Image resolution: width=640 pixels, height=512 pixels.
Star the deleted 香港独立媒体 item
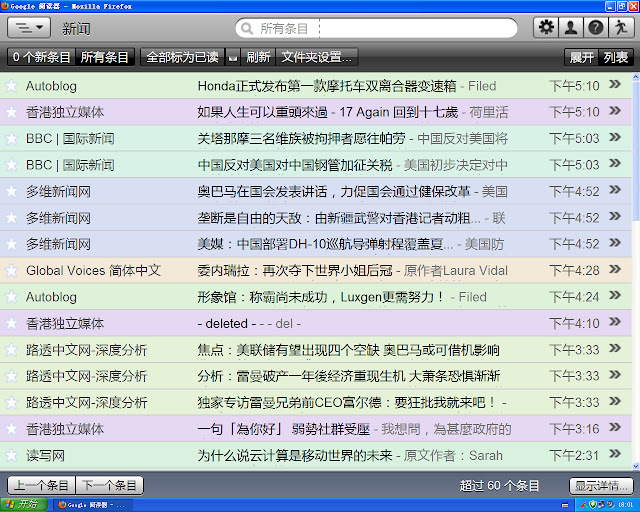coord(12,323)
